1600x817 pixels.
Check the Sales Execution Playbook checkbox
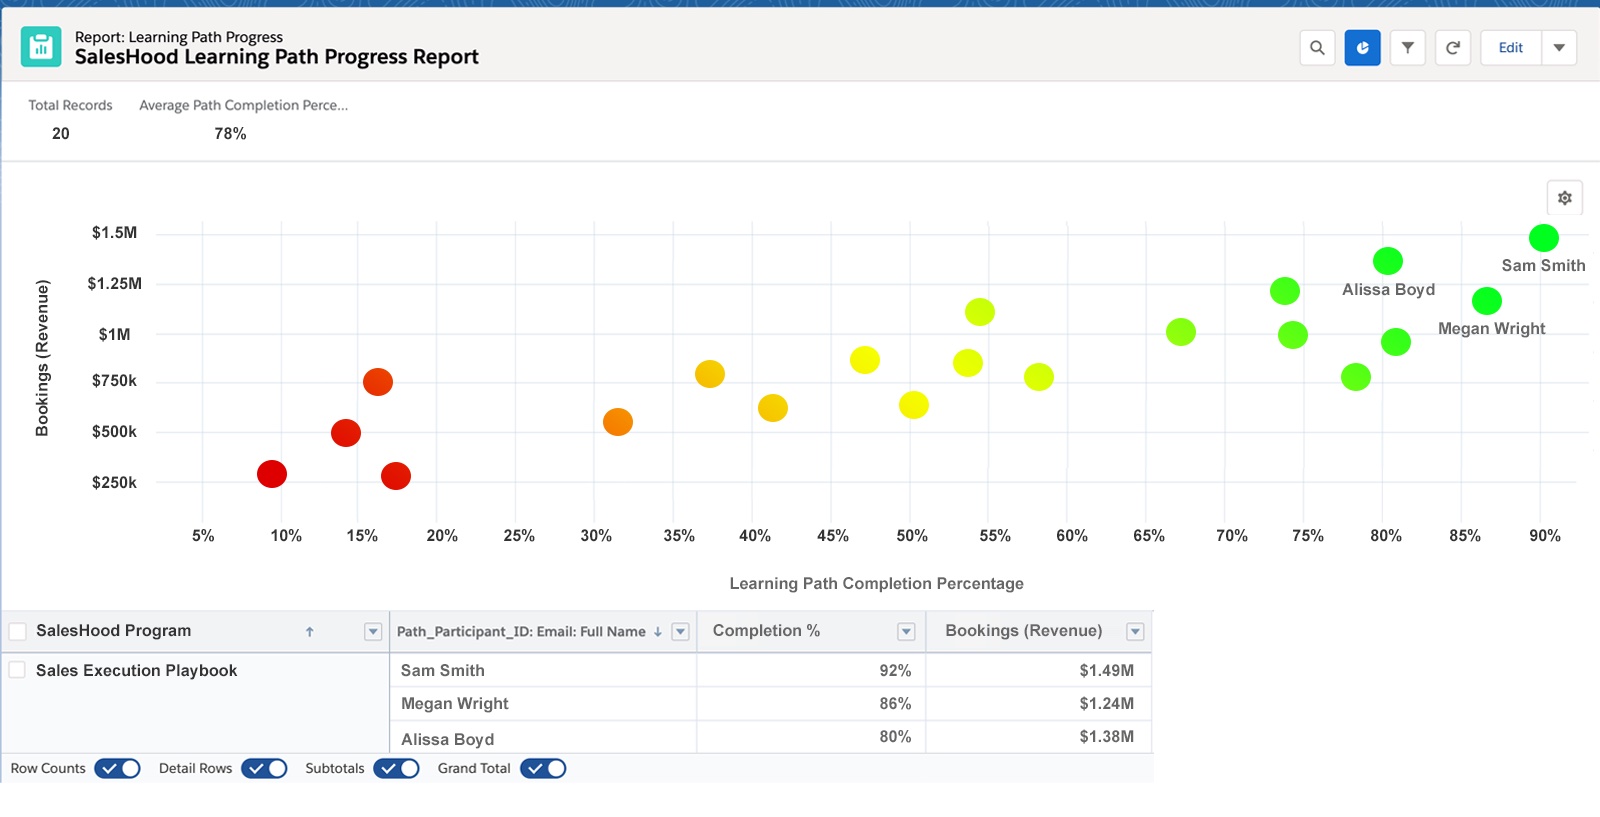pyautogui.click(x=17, y=670)
